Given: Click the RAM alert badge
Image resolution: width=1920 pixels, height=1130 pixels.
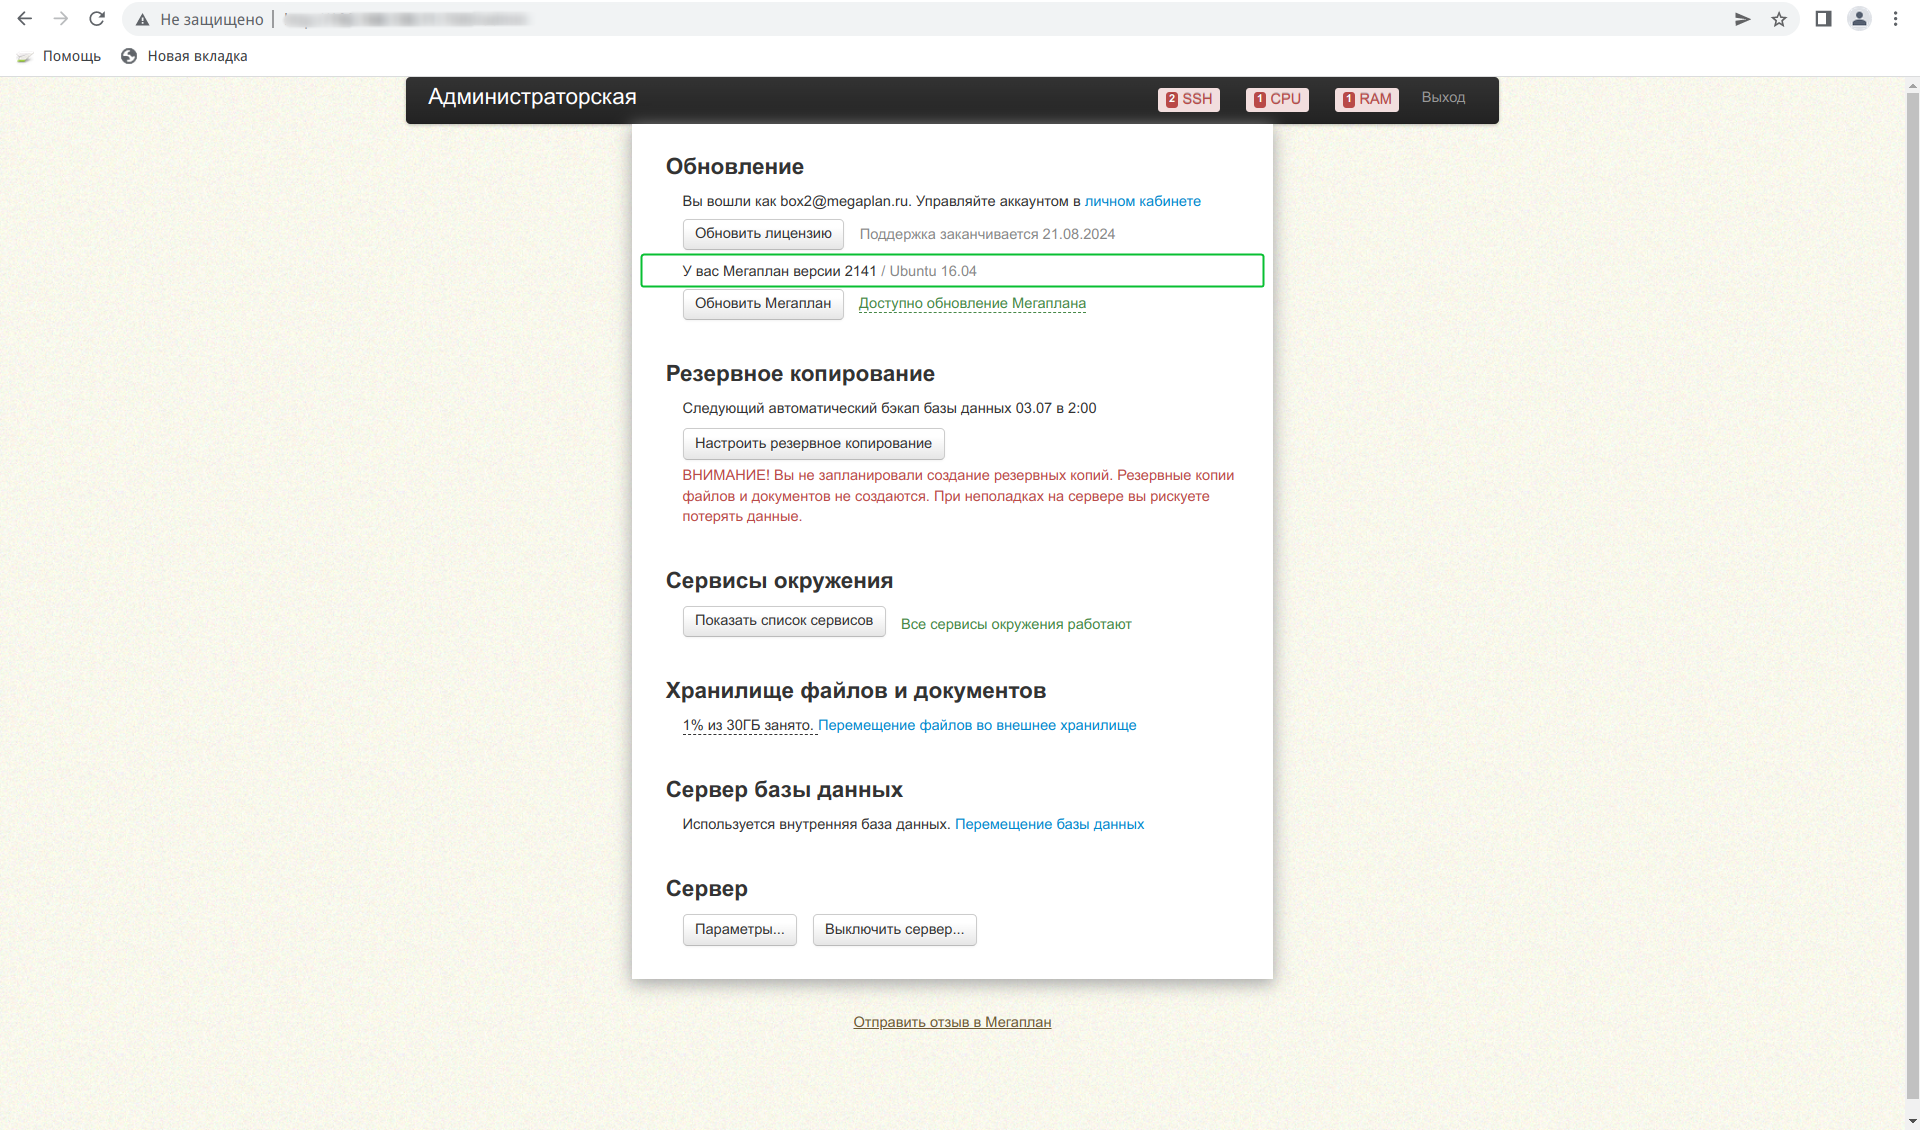Looking at the screenshot, I should [x=1367, y=99].
